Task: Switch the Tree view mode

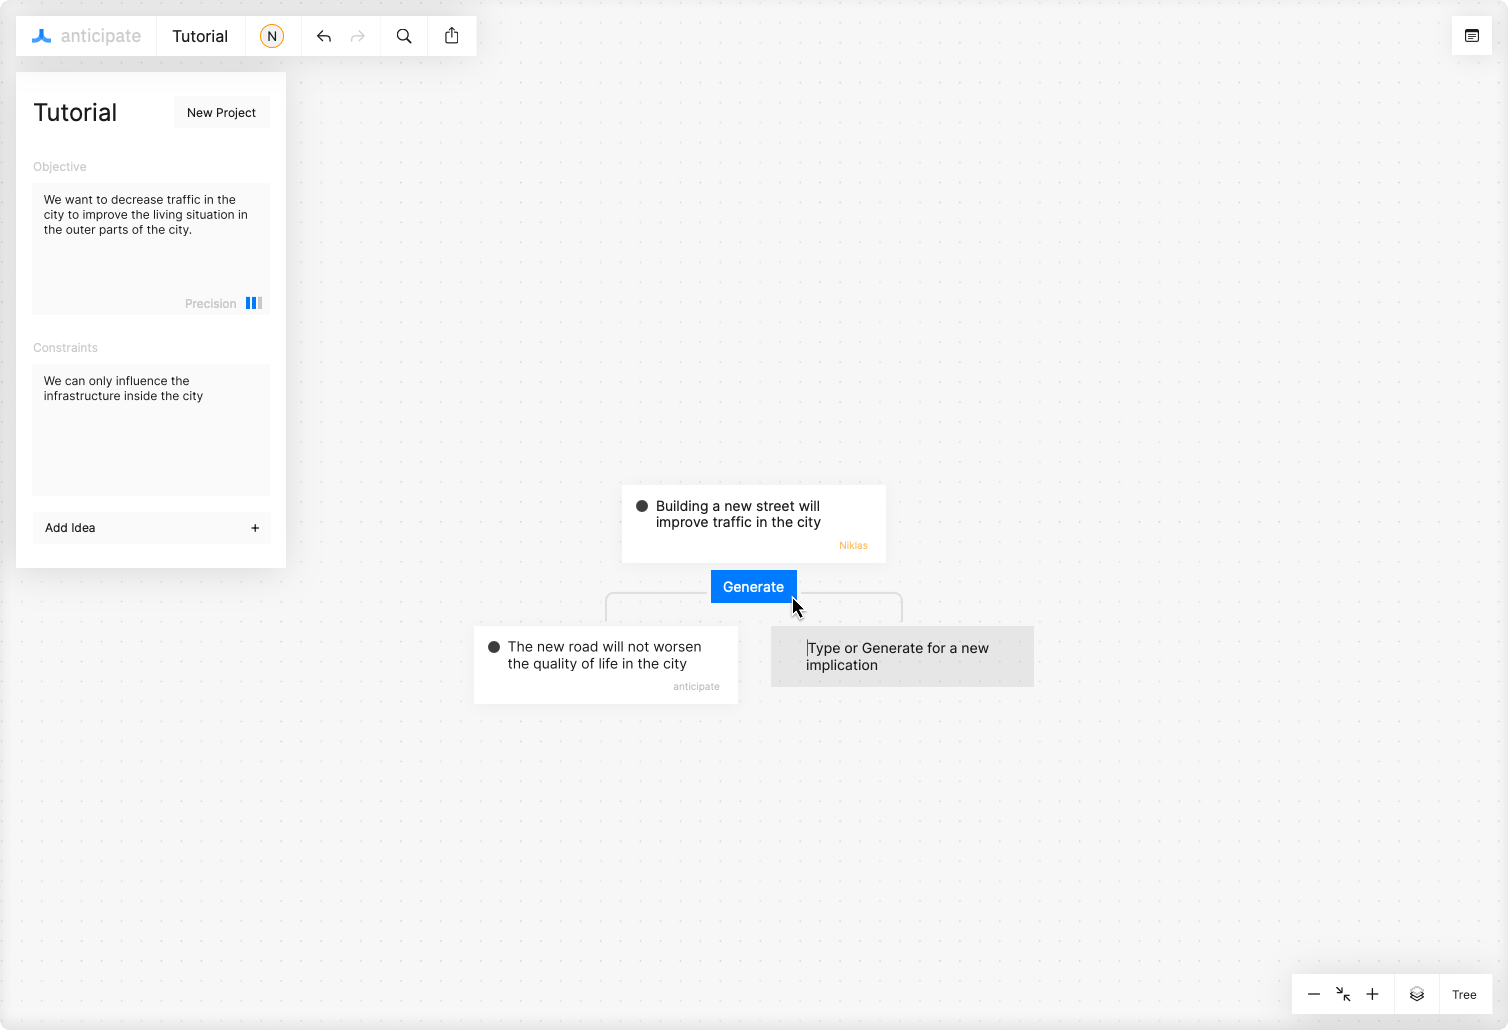Action: click(1464, 994)
